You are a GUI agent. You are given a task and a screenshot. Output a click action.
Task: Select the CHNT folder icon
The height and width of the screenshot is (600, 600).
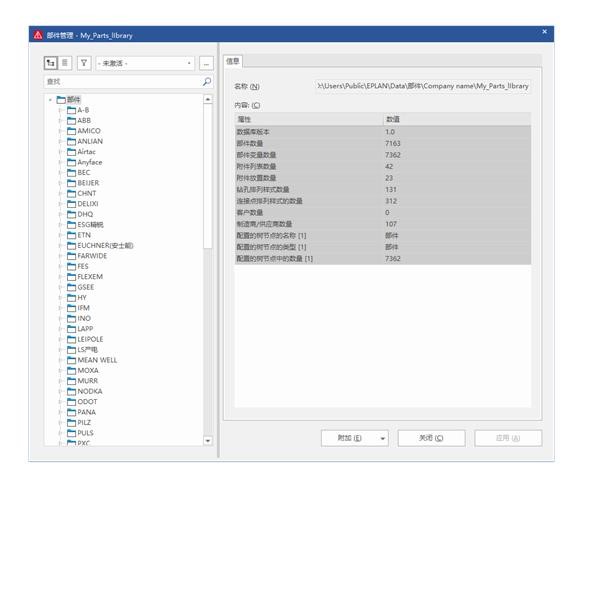tap(72, 193)
